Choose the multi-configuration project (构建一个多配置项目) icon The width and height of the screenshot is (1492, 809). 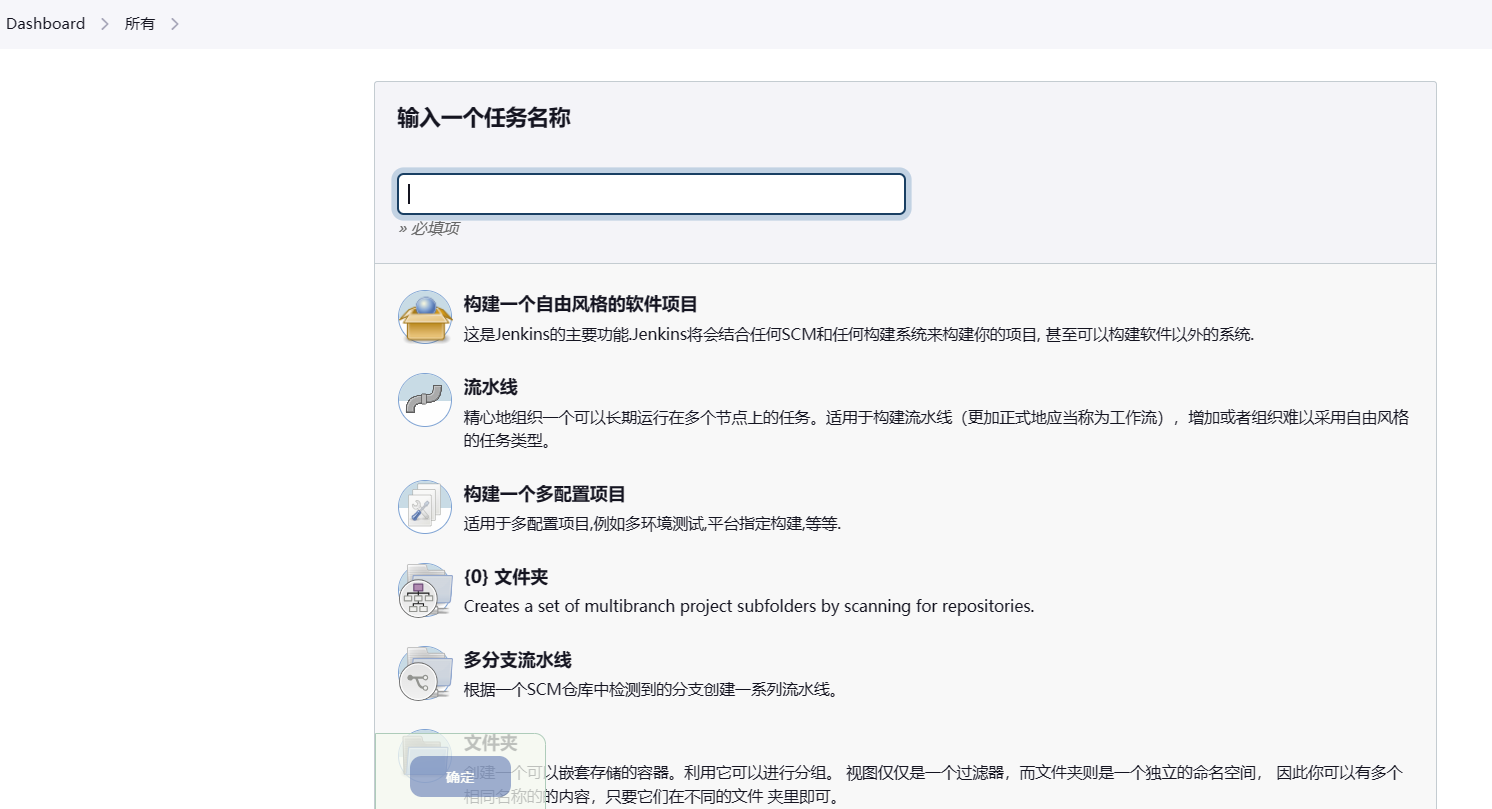(x=425, y=507)
